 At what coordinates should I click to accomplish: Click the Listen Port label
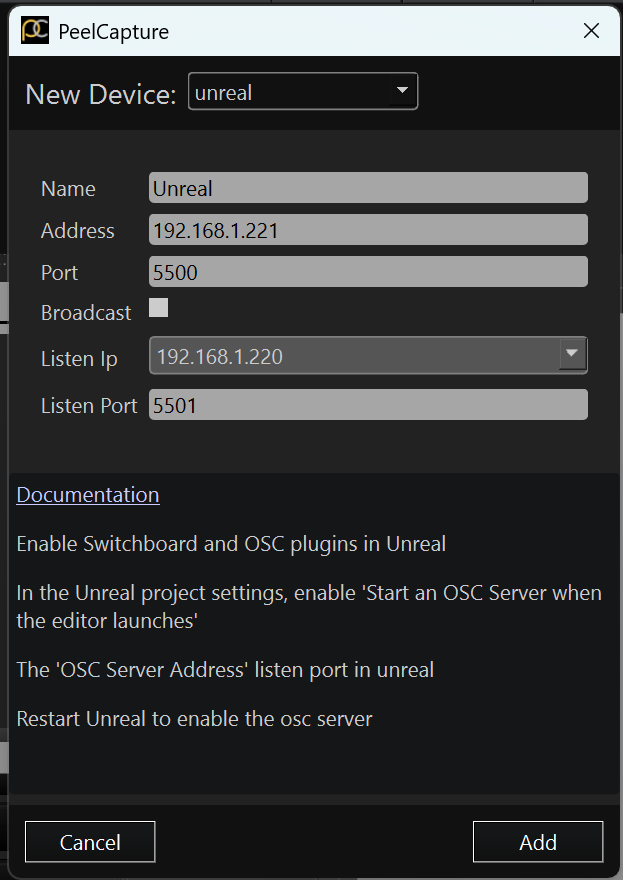tap(89, 406)
